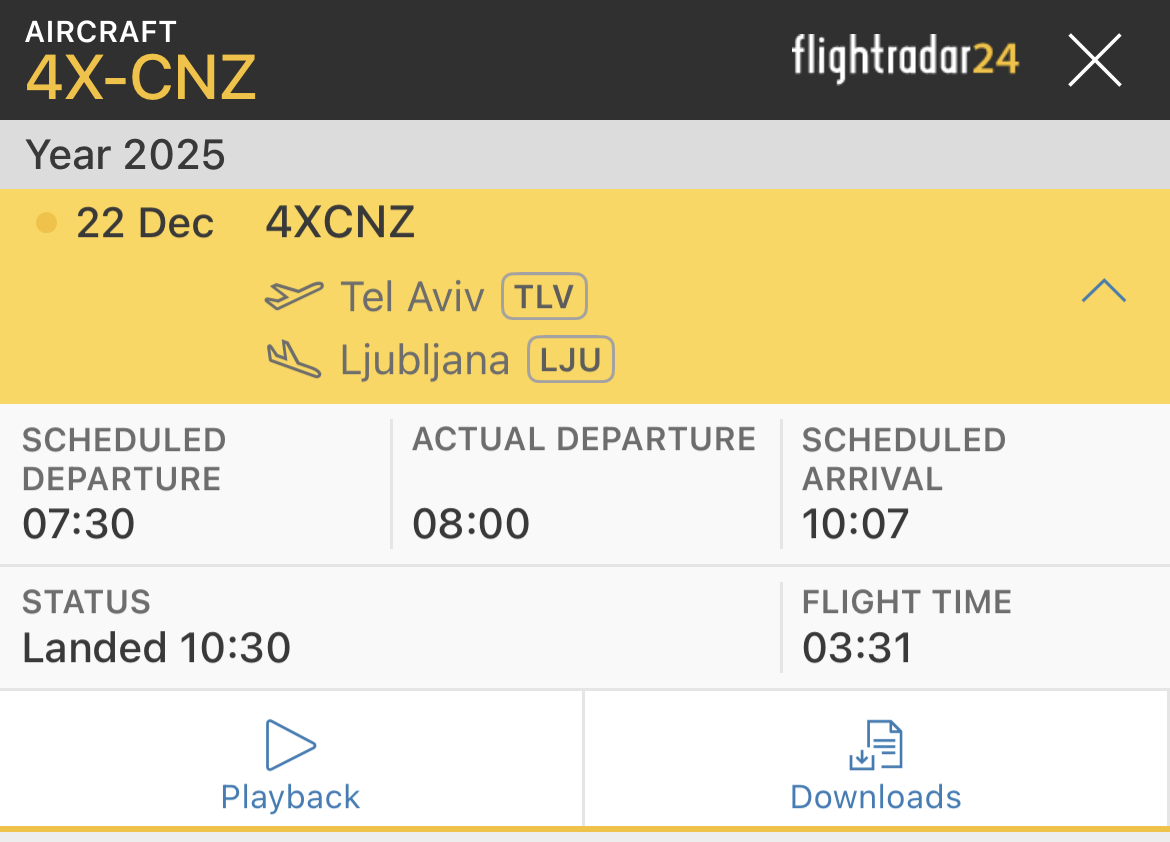Click the arrival airplane icon beside Ljubljana
Screen dimensions: 1170x842
pyautogui.click(x=293, y=357)
